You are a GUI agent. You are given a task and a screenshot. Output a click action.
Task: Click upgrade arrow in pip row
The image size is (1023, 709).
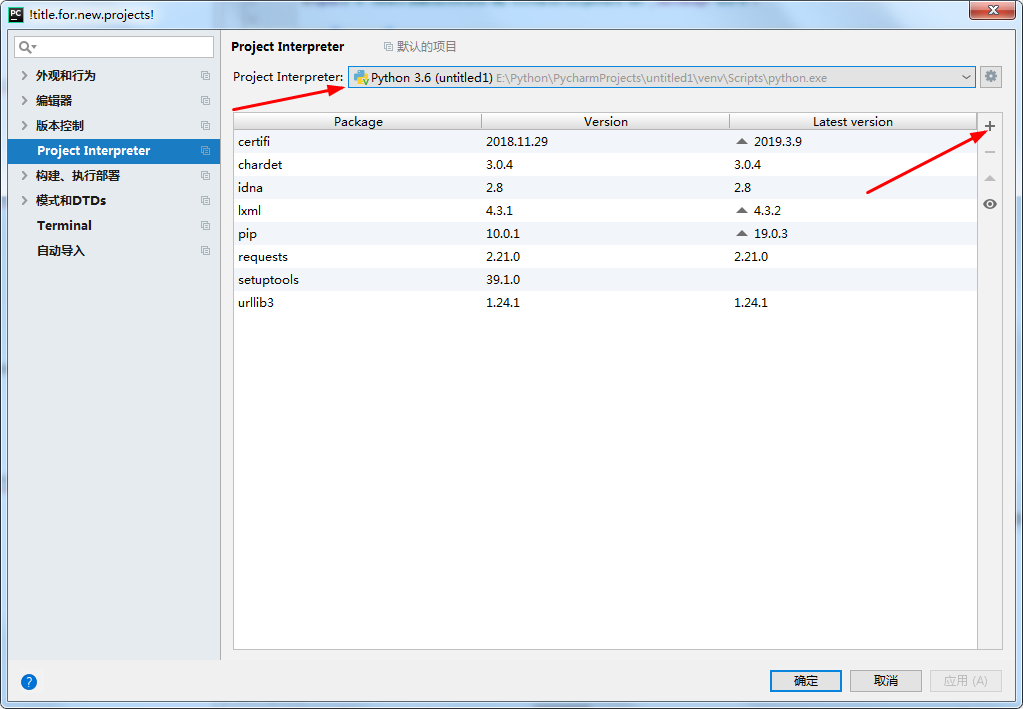click(742, 233)
